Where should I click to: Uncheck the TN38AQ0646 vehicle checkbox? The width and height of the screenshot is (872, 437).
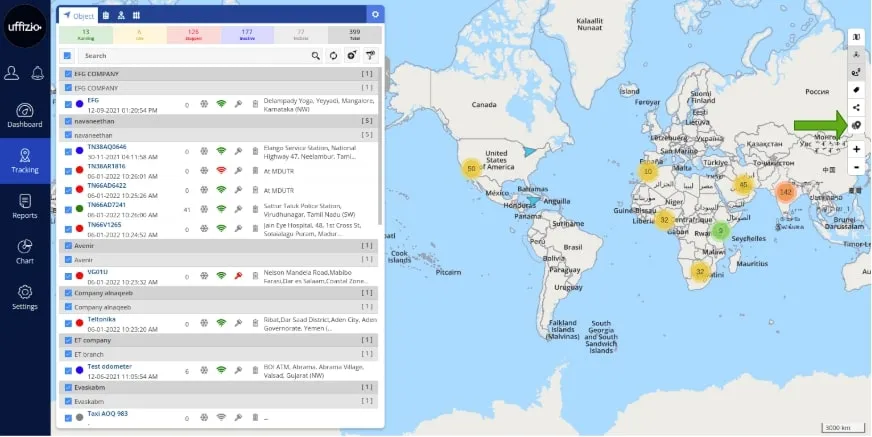tap(68, 151)
